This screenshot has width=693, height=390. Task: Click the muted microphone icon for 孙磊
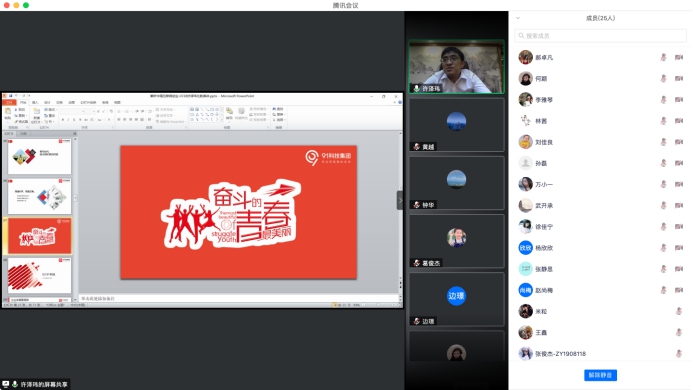coord(663,163)
